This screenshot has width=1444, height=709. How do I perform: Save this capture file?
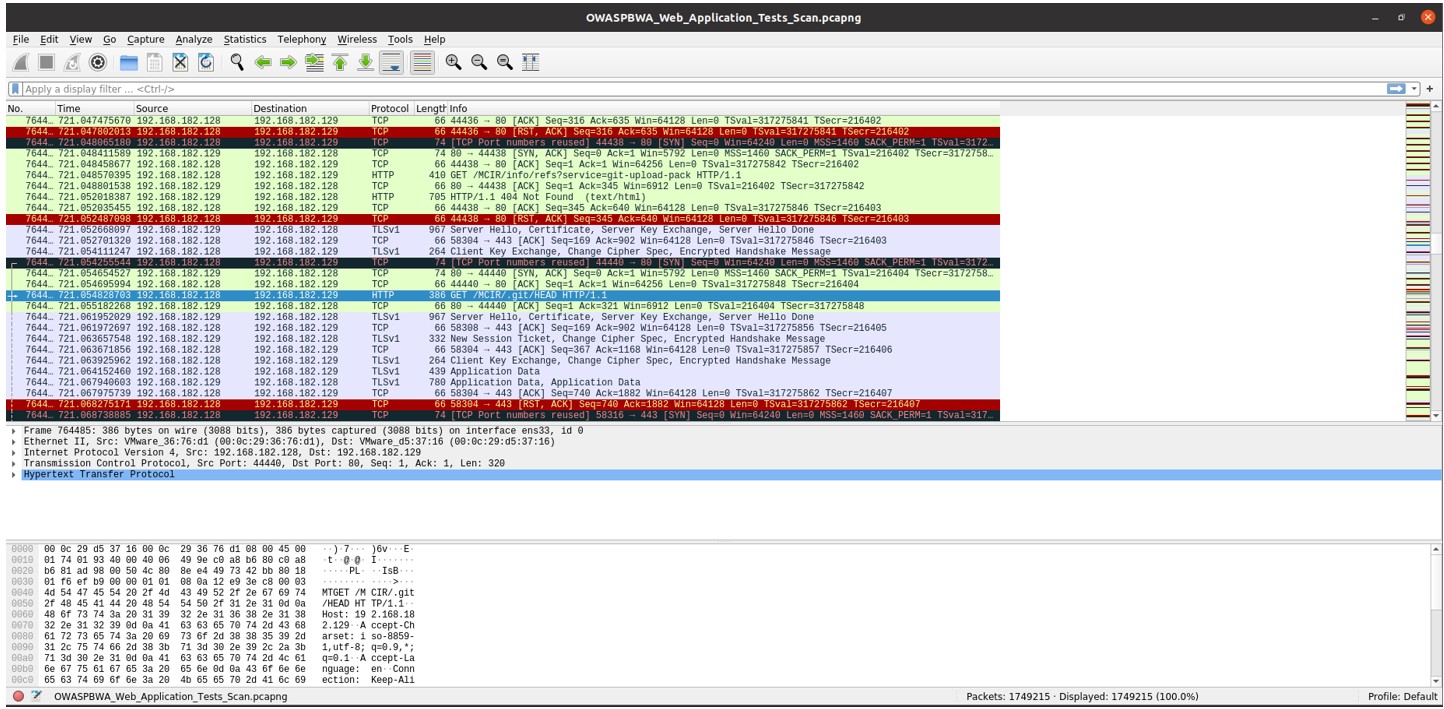(x=154, y=62)
